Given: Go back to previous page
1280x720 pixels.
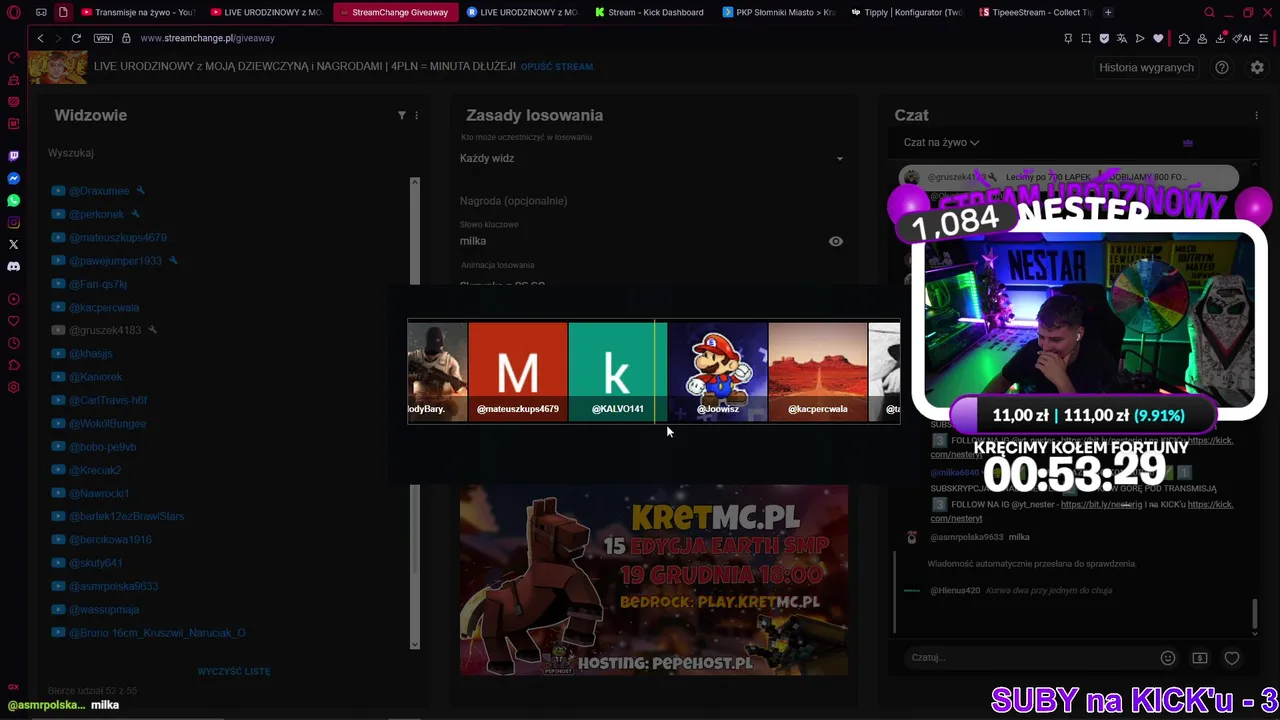Looking at the screenshot, I should (x=40, y=38).
